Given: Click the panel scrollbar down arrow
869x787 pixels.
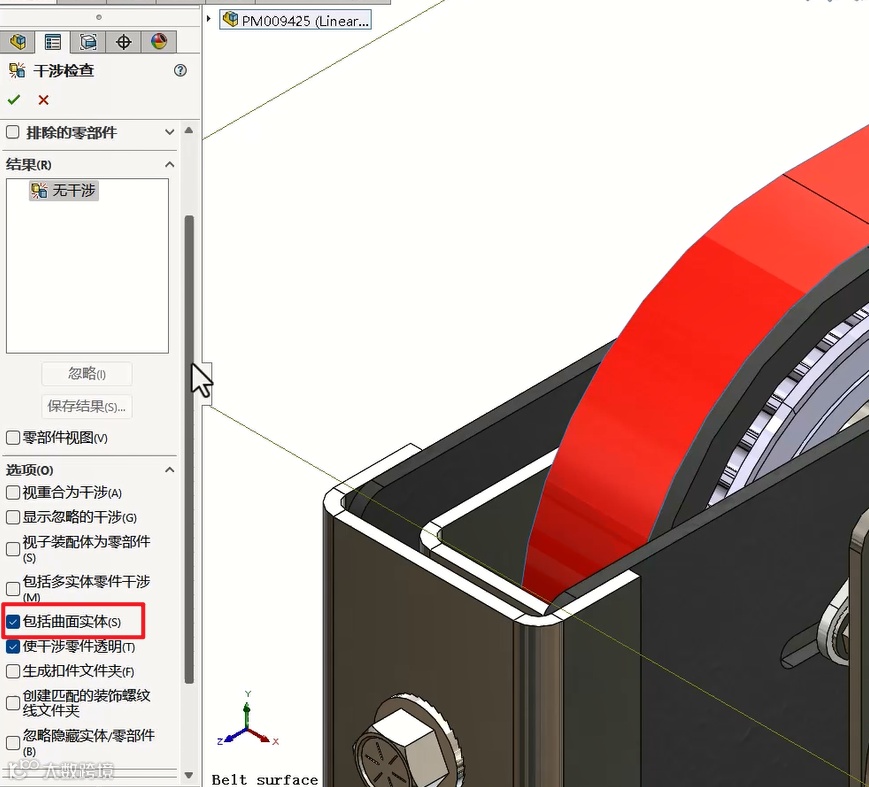Looking at the screenshot, I should [188, 775].
